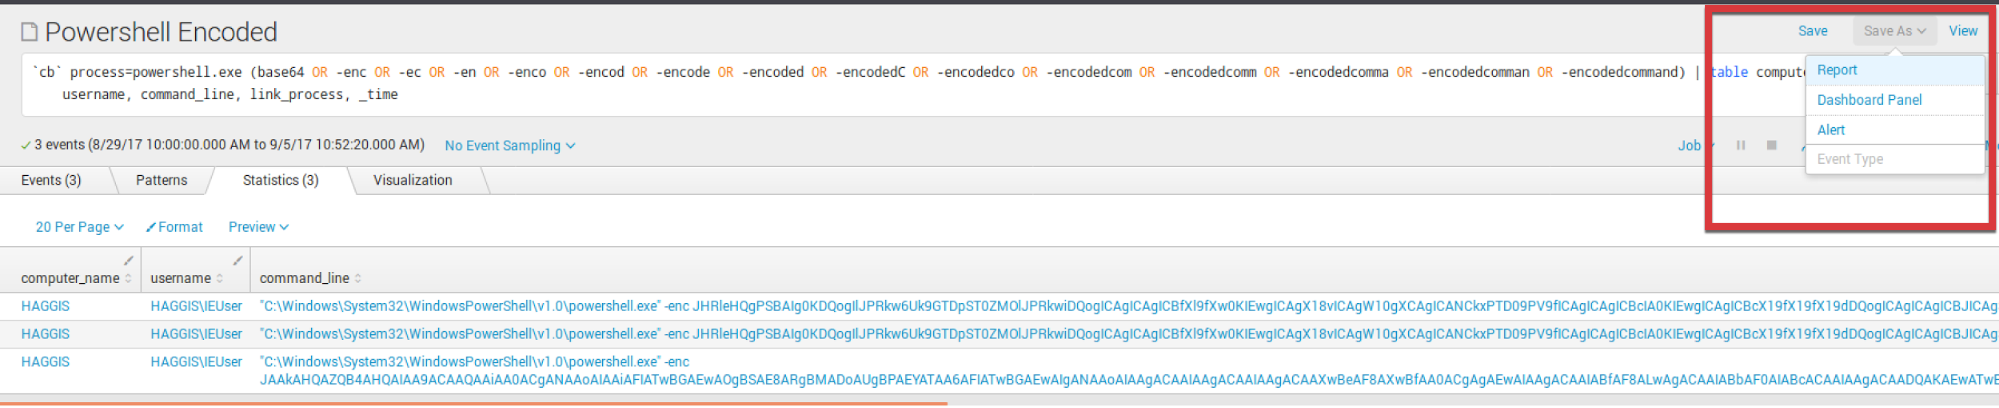Click the Save link
Viewport: 1999px width, 408px height.
pos(1812,31)
